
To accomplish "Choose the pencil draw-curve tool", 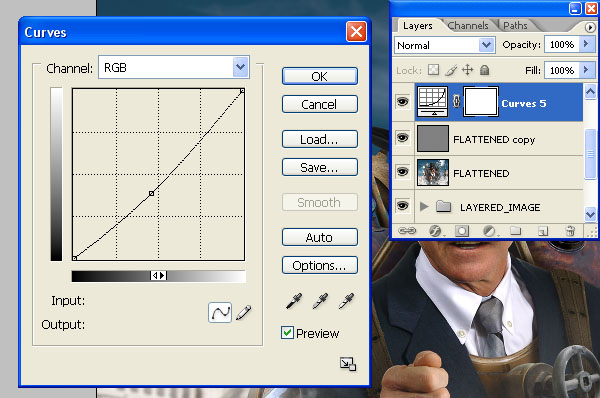I will (244, 312).
